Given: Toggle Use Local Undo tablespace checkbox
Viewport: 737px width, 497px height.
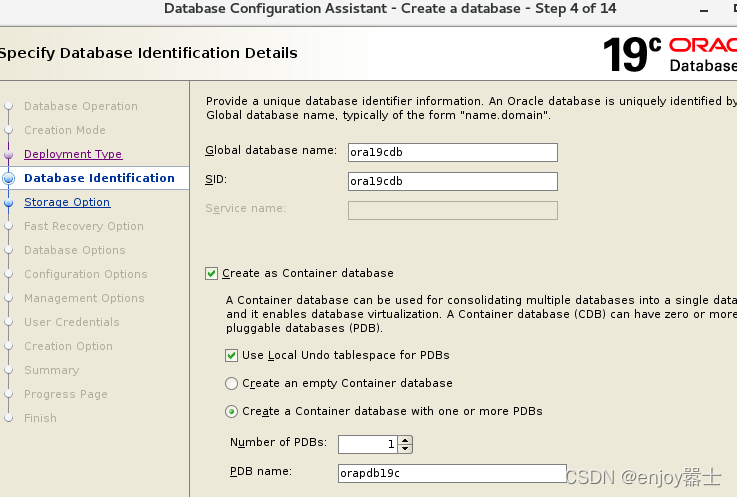Looking at the screenshot, I should [231, 355].
